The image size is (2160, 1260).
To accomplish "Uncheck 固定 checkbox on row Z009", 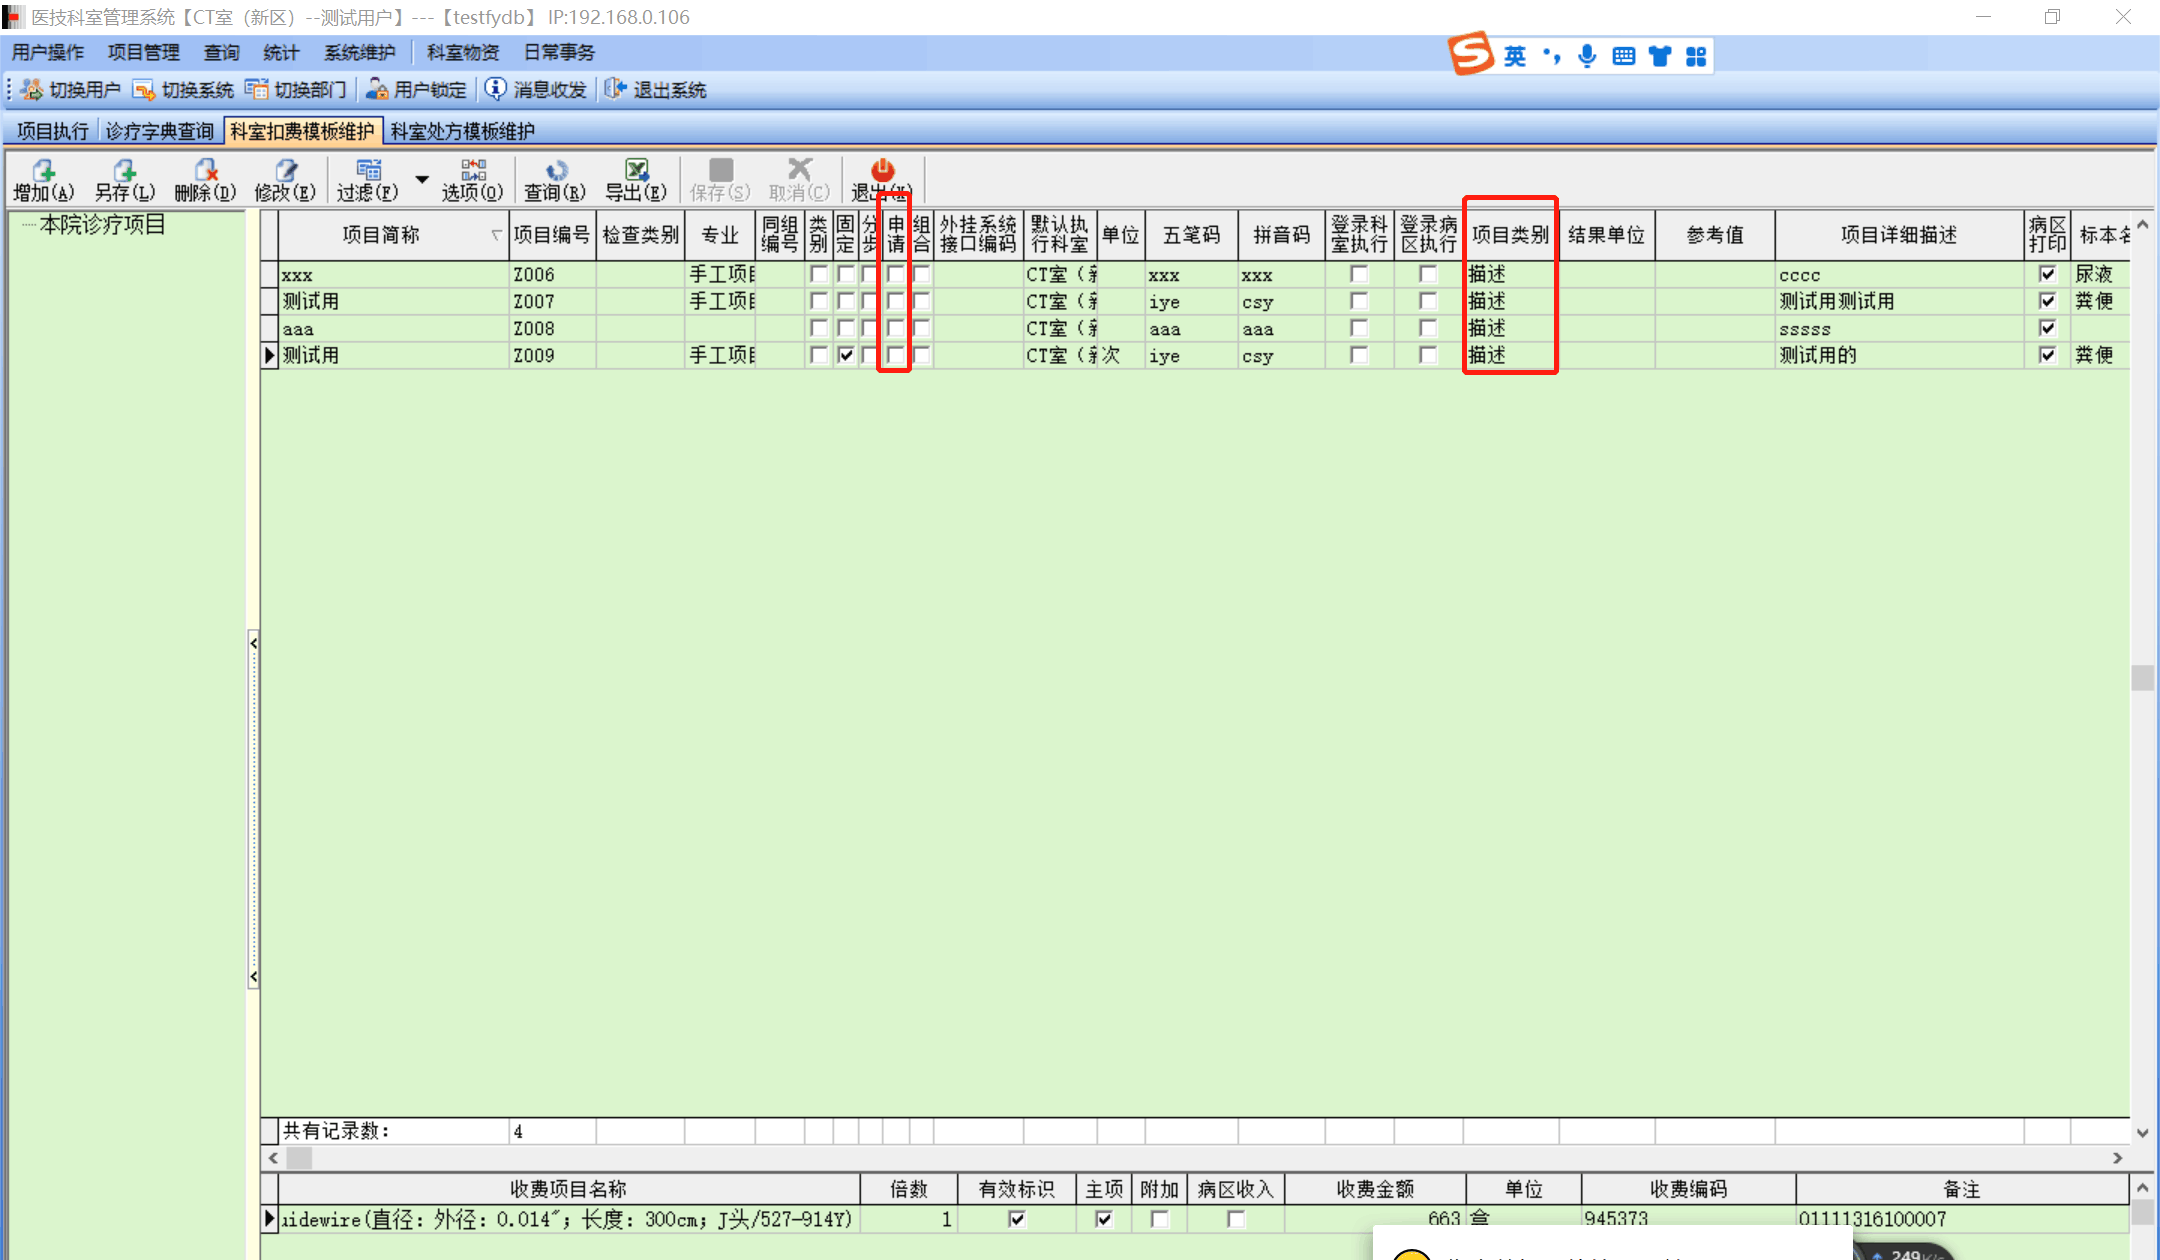I will (x=846, y=355).
